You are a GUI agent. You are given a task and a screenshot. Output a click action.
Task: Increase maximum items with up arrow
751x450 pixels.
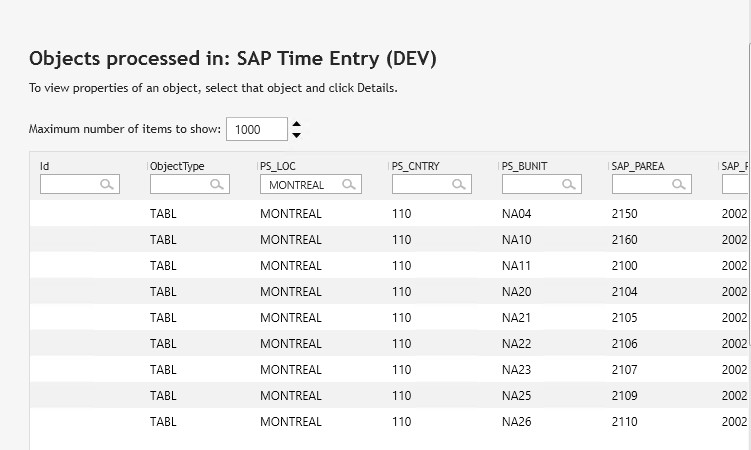point(296,124)
